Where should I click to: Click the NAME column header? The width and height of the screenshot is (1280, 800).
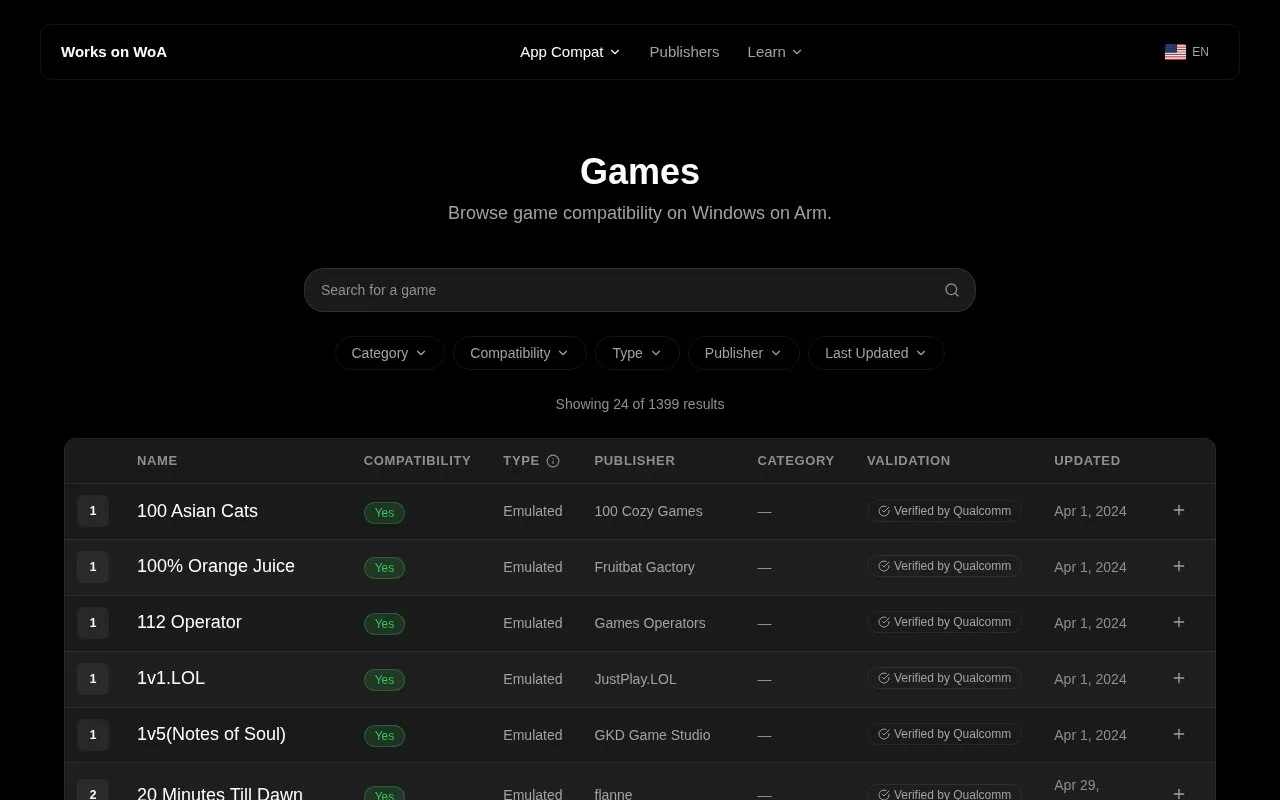(x=157, y=461)
